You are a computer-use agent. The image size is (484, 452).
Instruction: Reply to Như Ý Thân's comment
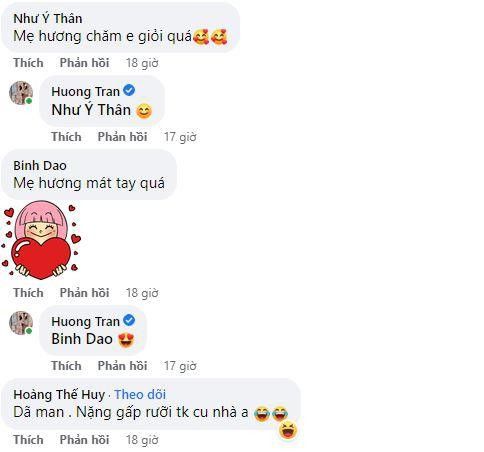tap(84, 63)
